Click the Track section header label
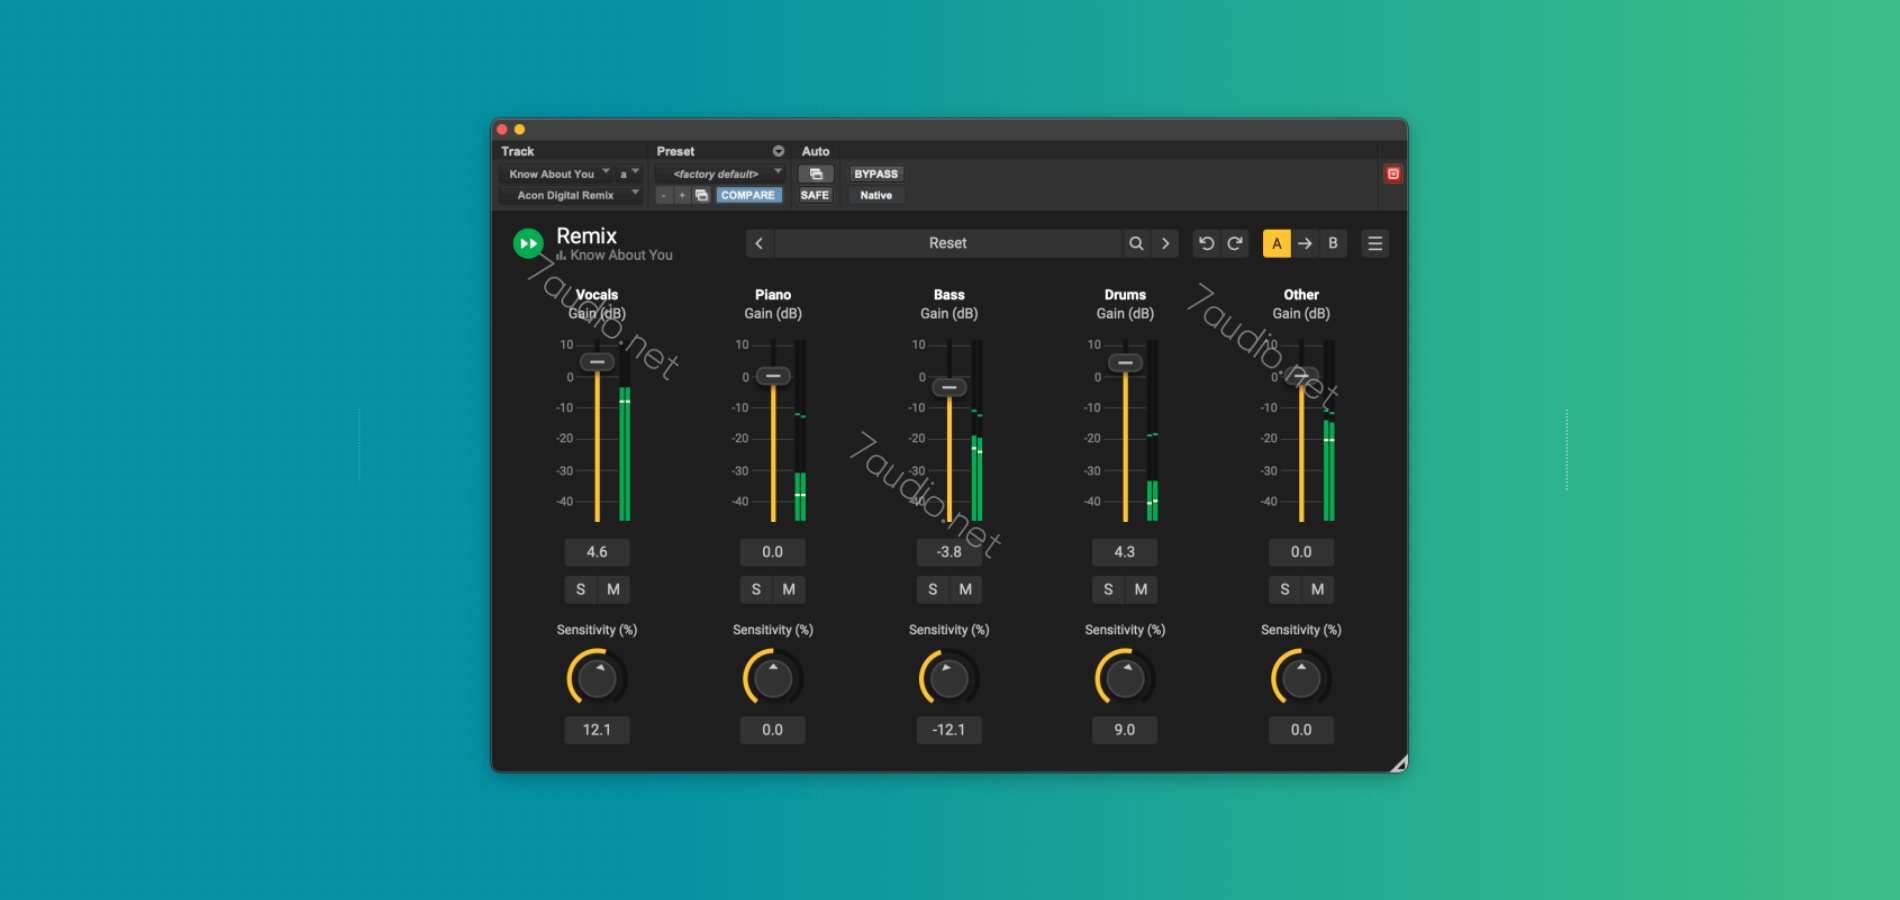1900x900 pixels. coord(518,151)
